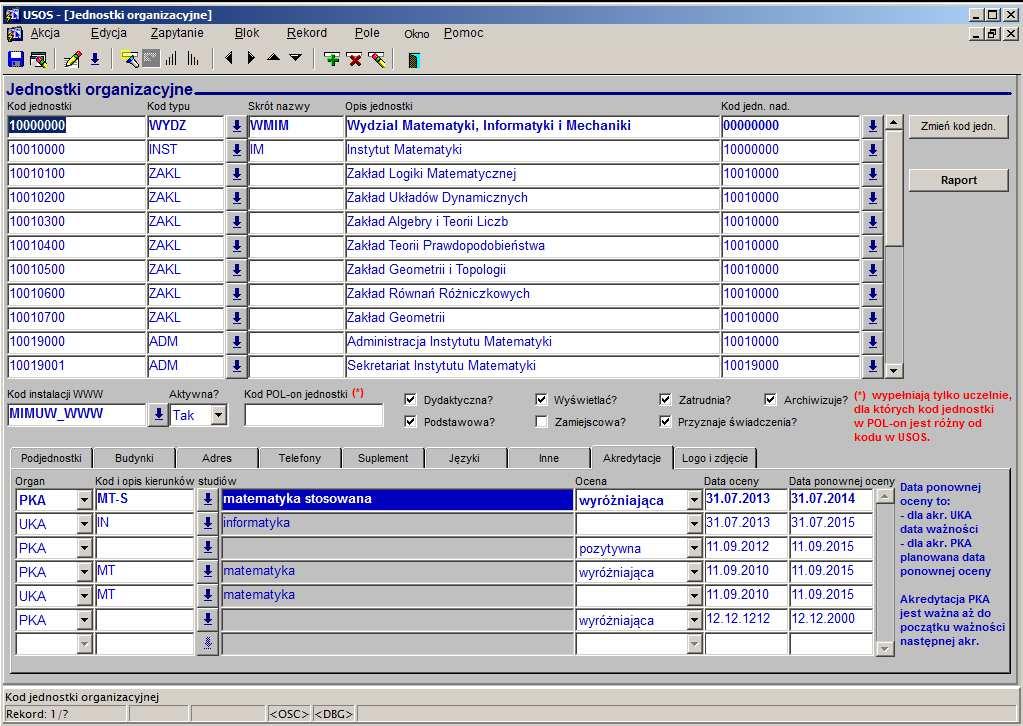
Task: Expand Organ dropdown for informatyka row
Action: tap(84, 524)
